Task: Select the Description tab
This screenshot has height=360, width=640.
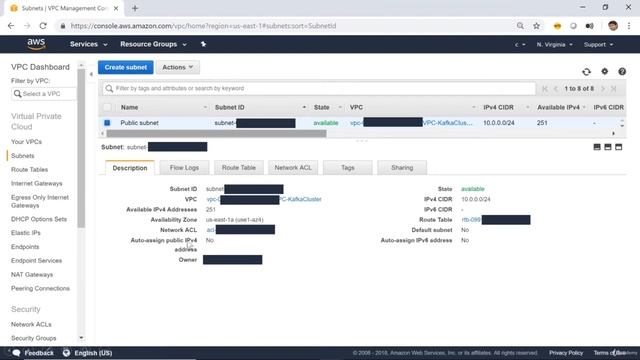Action: (x=130, y=168)
